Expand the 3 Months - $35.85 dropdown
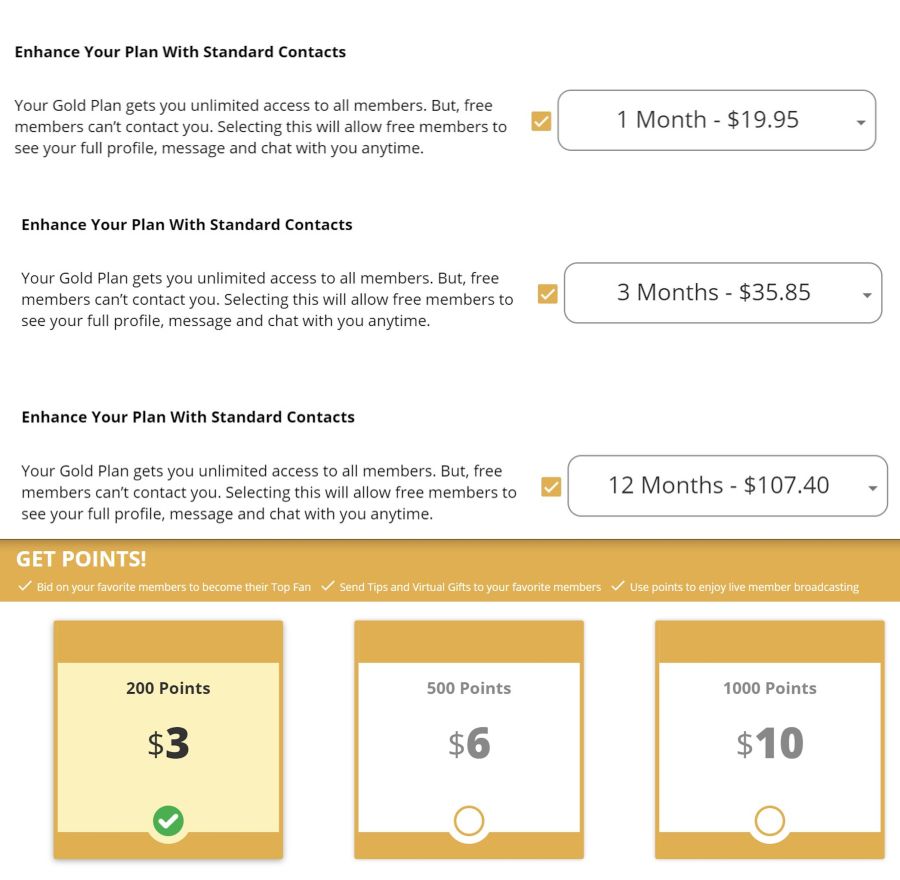The height and width of the screenshot is (880, 900). pyautogui.click(x=723, y=293)
